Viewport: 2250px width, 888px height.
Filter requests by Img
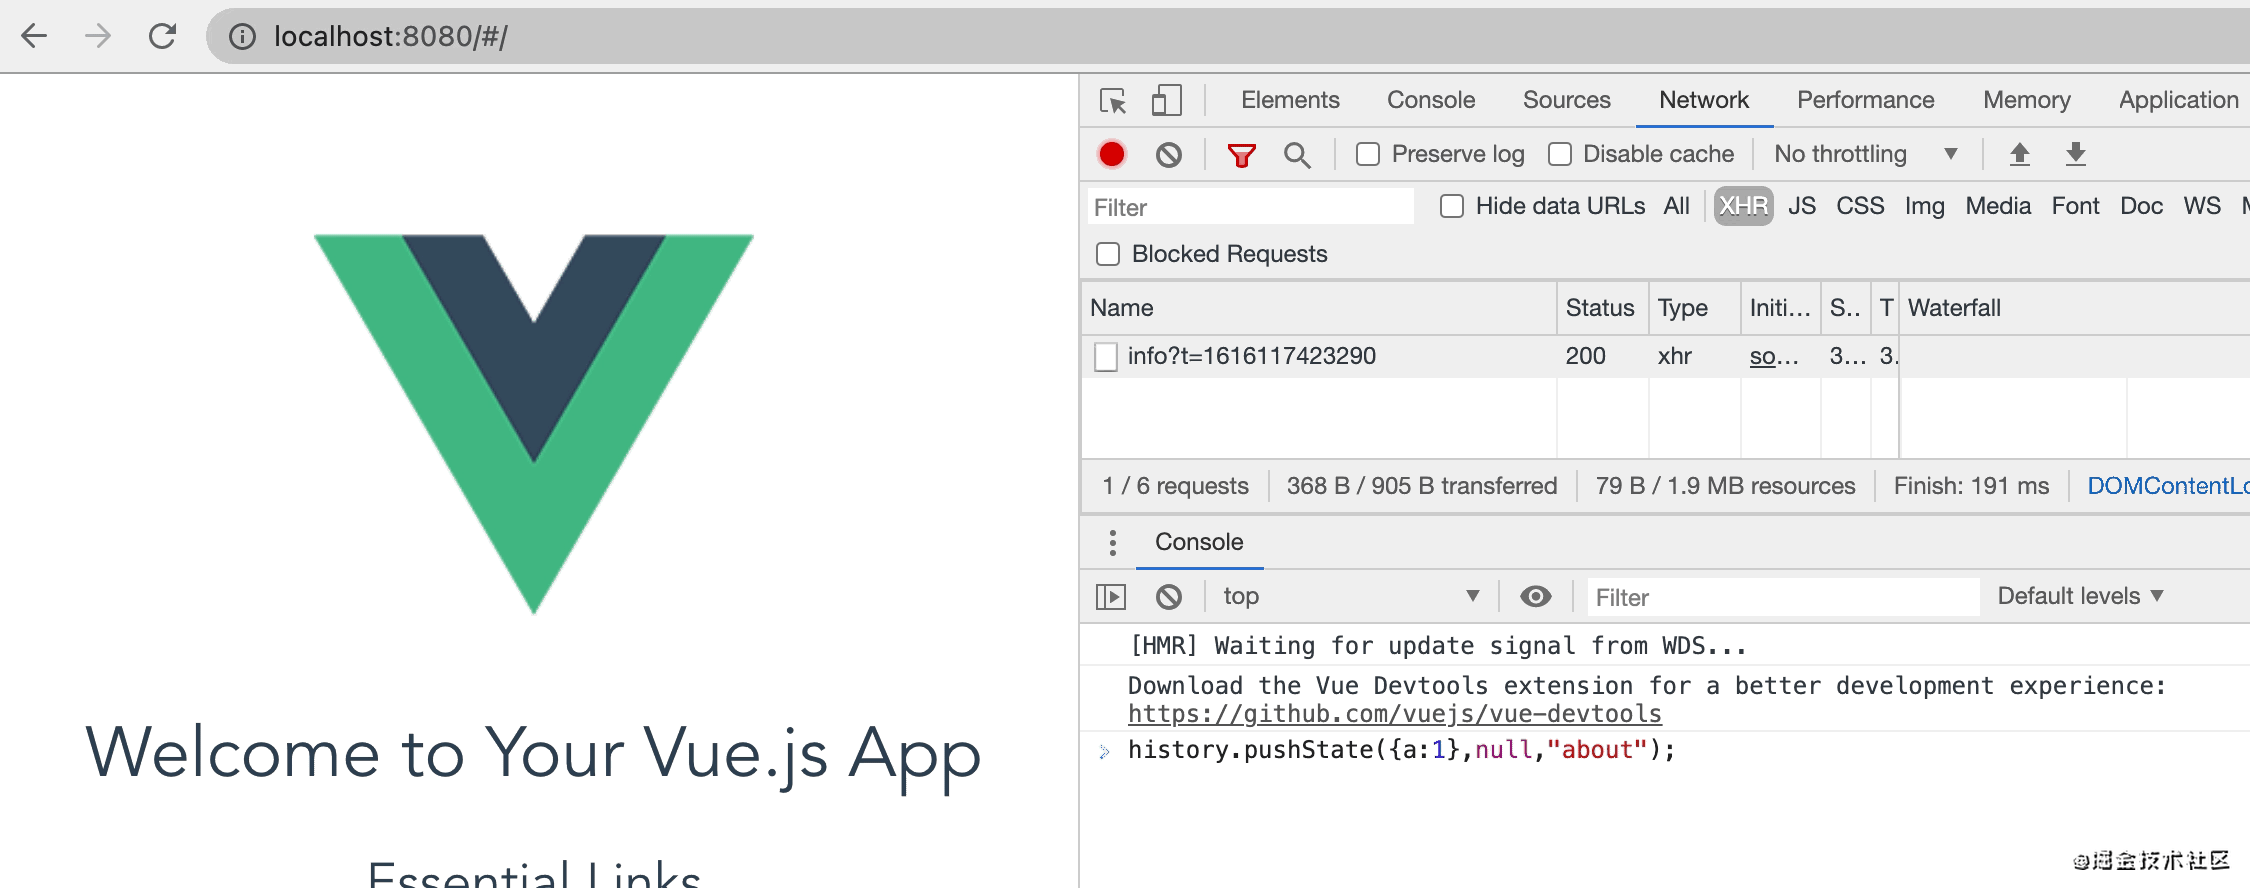pyautogui.click(x=1925, y=206)
